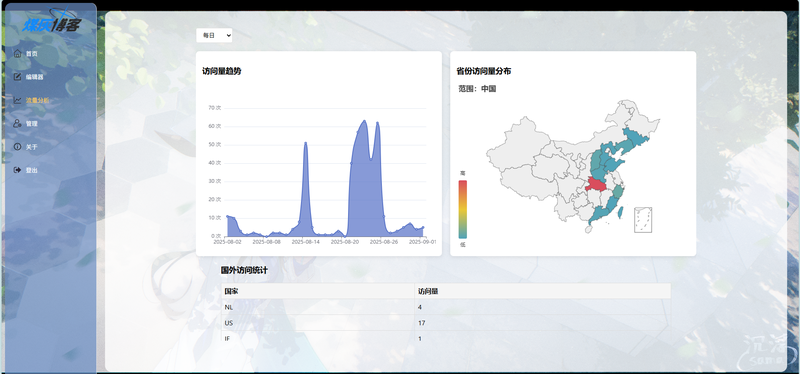Open the 关于 about link text
This screenshot has height=374, width=800.
(32, 147)
